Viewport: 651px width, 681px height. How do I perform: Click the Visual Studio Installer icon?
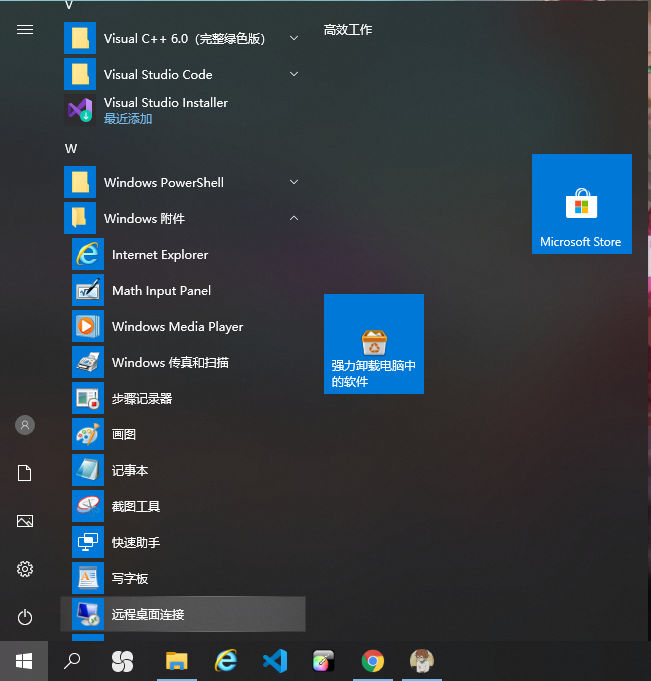point(80,110)
